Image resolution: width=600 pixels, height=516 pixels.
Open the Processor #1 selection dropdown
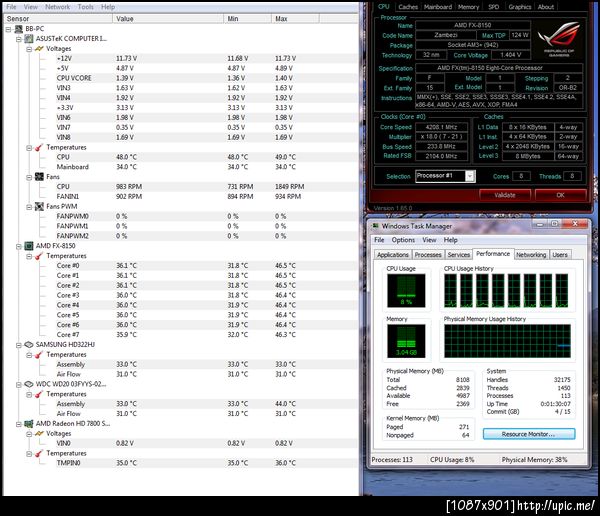coord(470,176)
